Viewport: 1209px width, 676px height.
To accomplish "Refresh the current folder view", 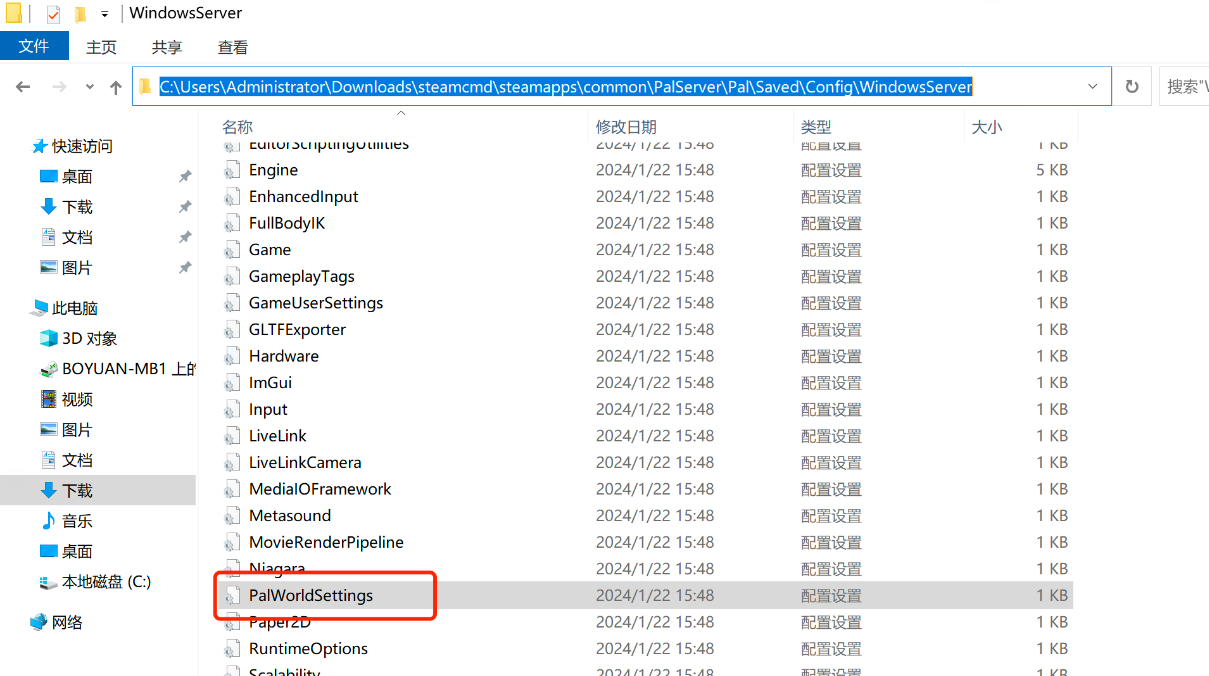I will (x=1132, y=87).
